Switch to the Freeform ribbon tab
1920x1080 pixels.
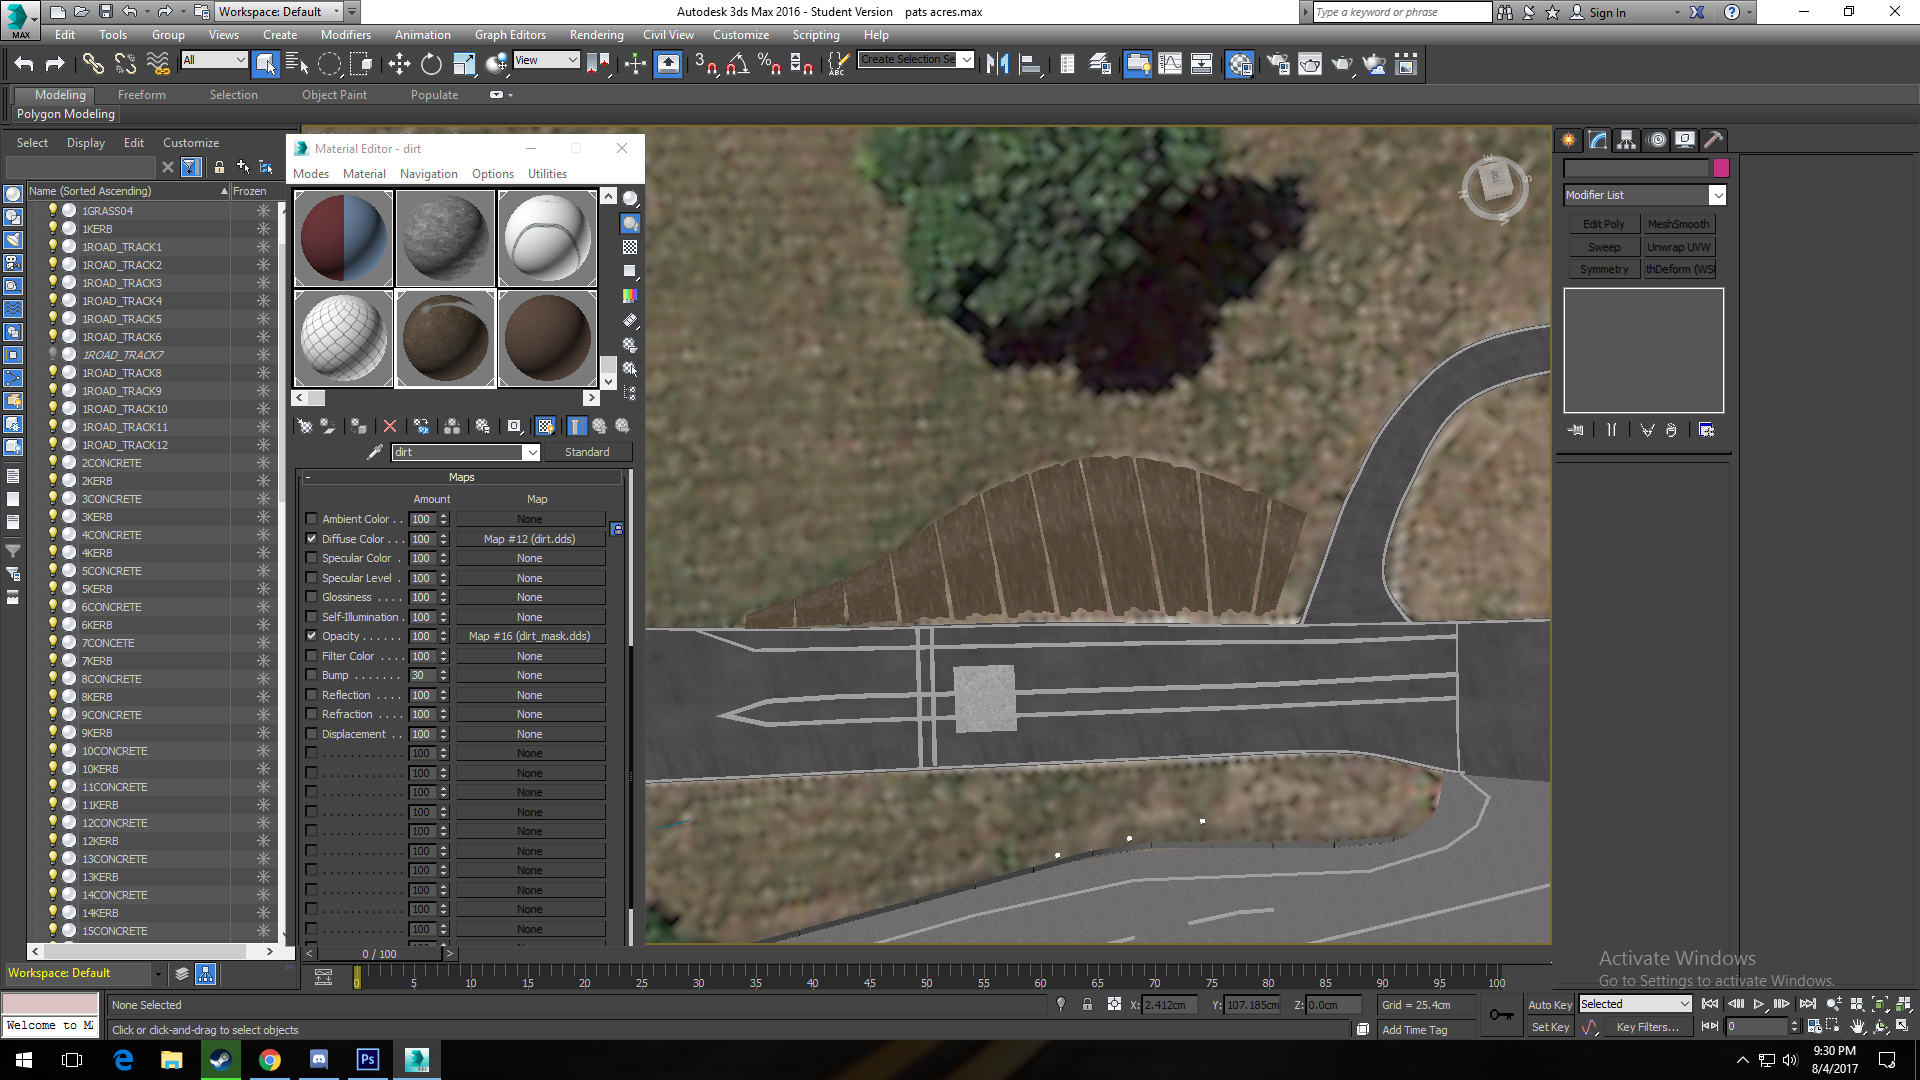pyautogui.click(x=141, y=95)
